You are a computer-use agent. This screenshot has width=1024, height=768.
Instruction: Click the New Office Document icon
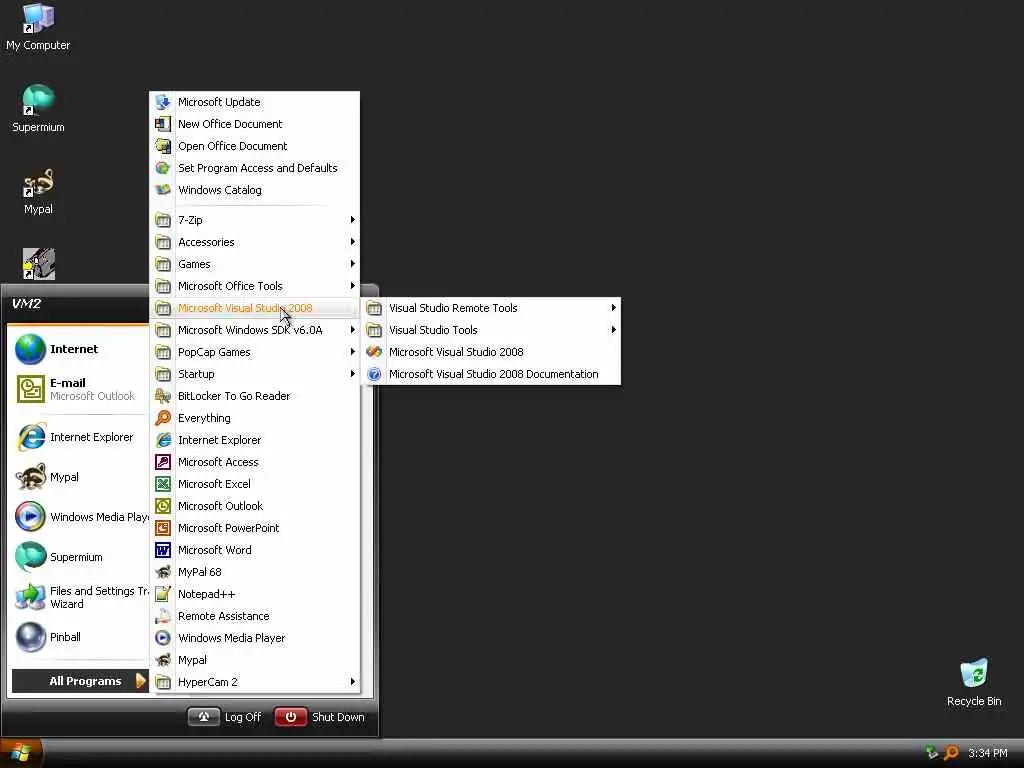pyautogui.click(x=163, y=124)
